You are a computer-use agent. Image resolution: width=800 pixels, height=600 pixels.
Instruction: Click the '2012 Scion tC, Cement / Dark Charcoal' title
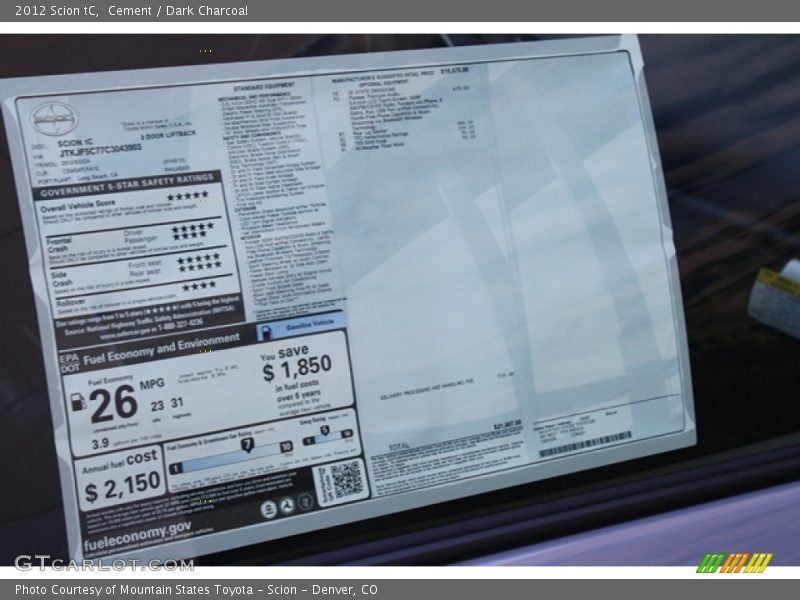[x=131, y=10]
